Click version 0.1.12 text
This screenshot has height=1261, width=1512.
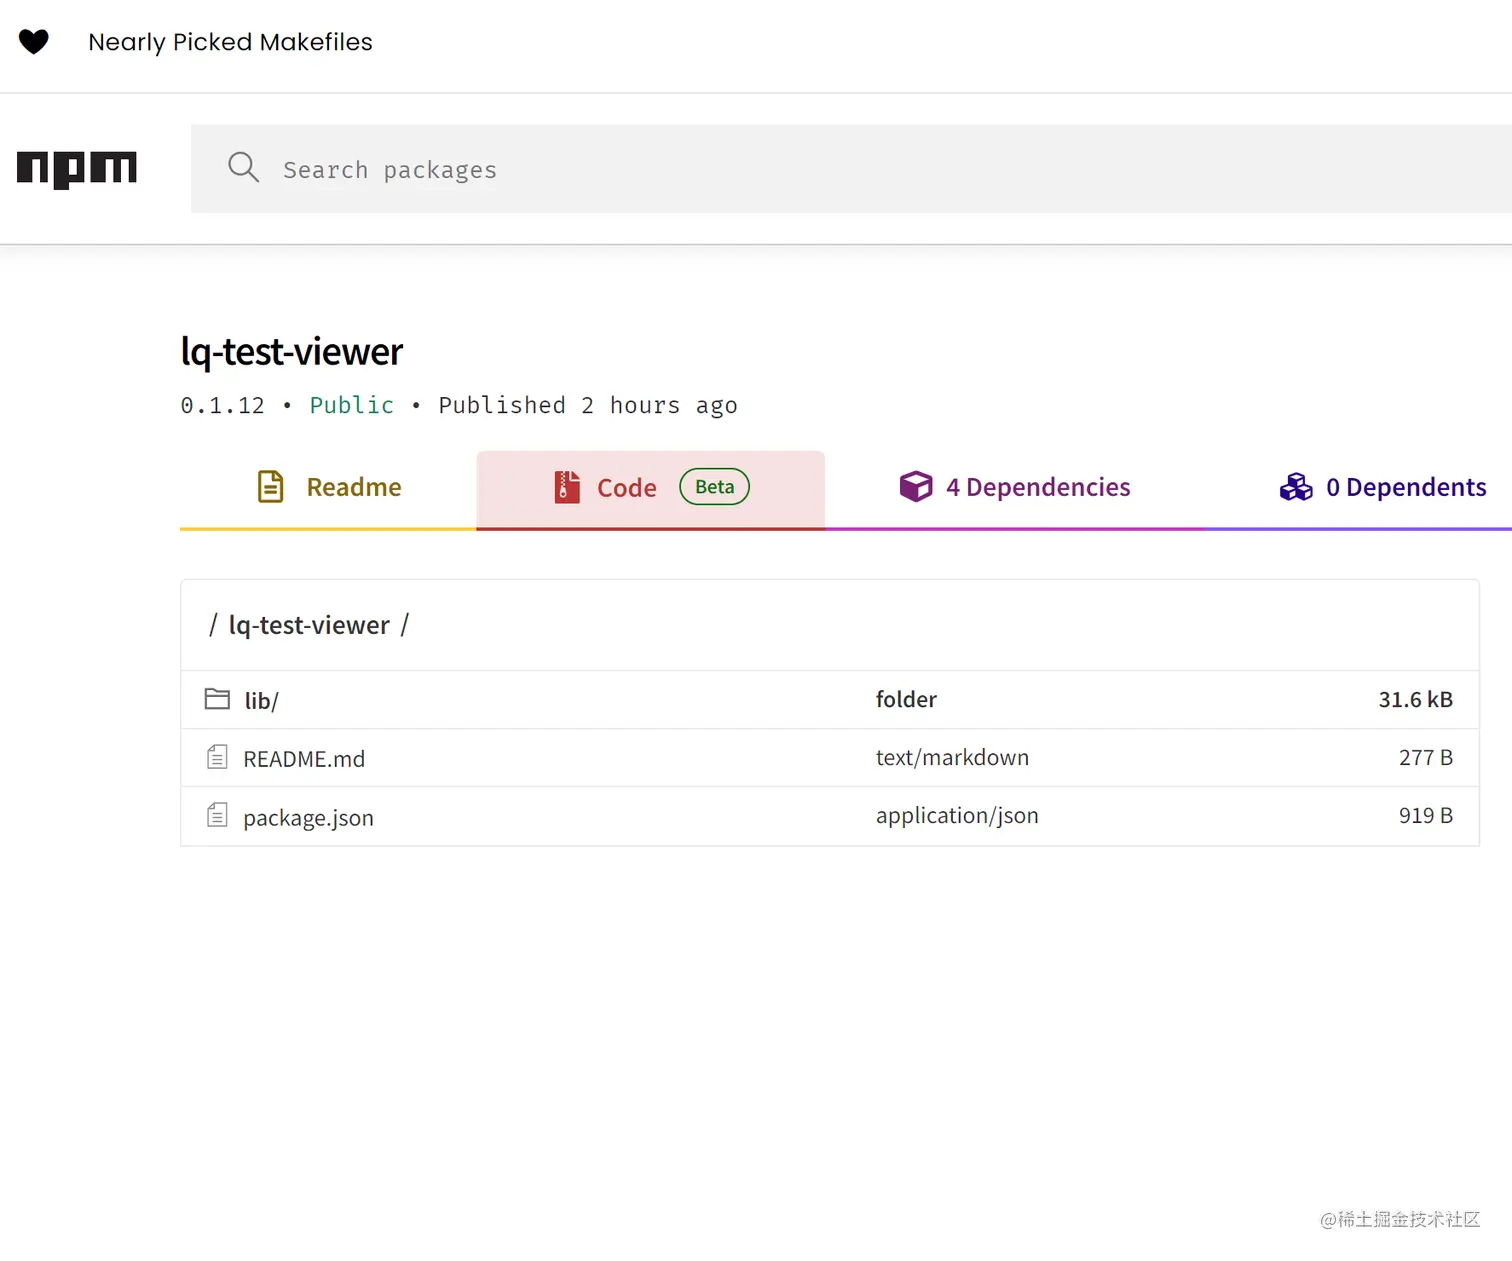(222, 405)
